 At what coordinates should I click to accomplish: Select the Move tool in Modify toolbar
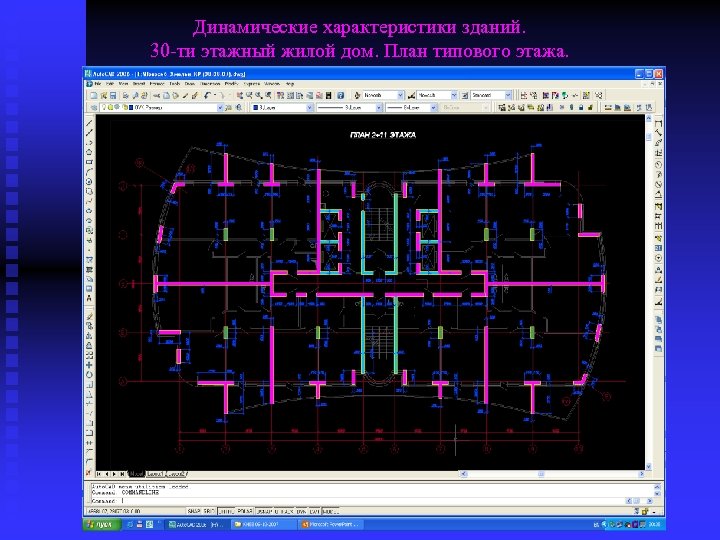pos(89,365)
